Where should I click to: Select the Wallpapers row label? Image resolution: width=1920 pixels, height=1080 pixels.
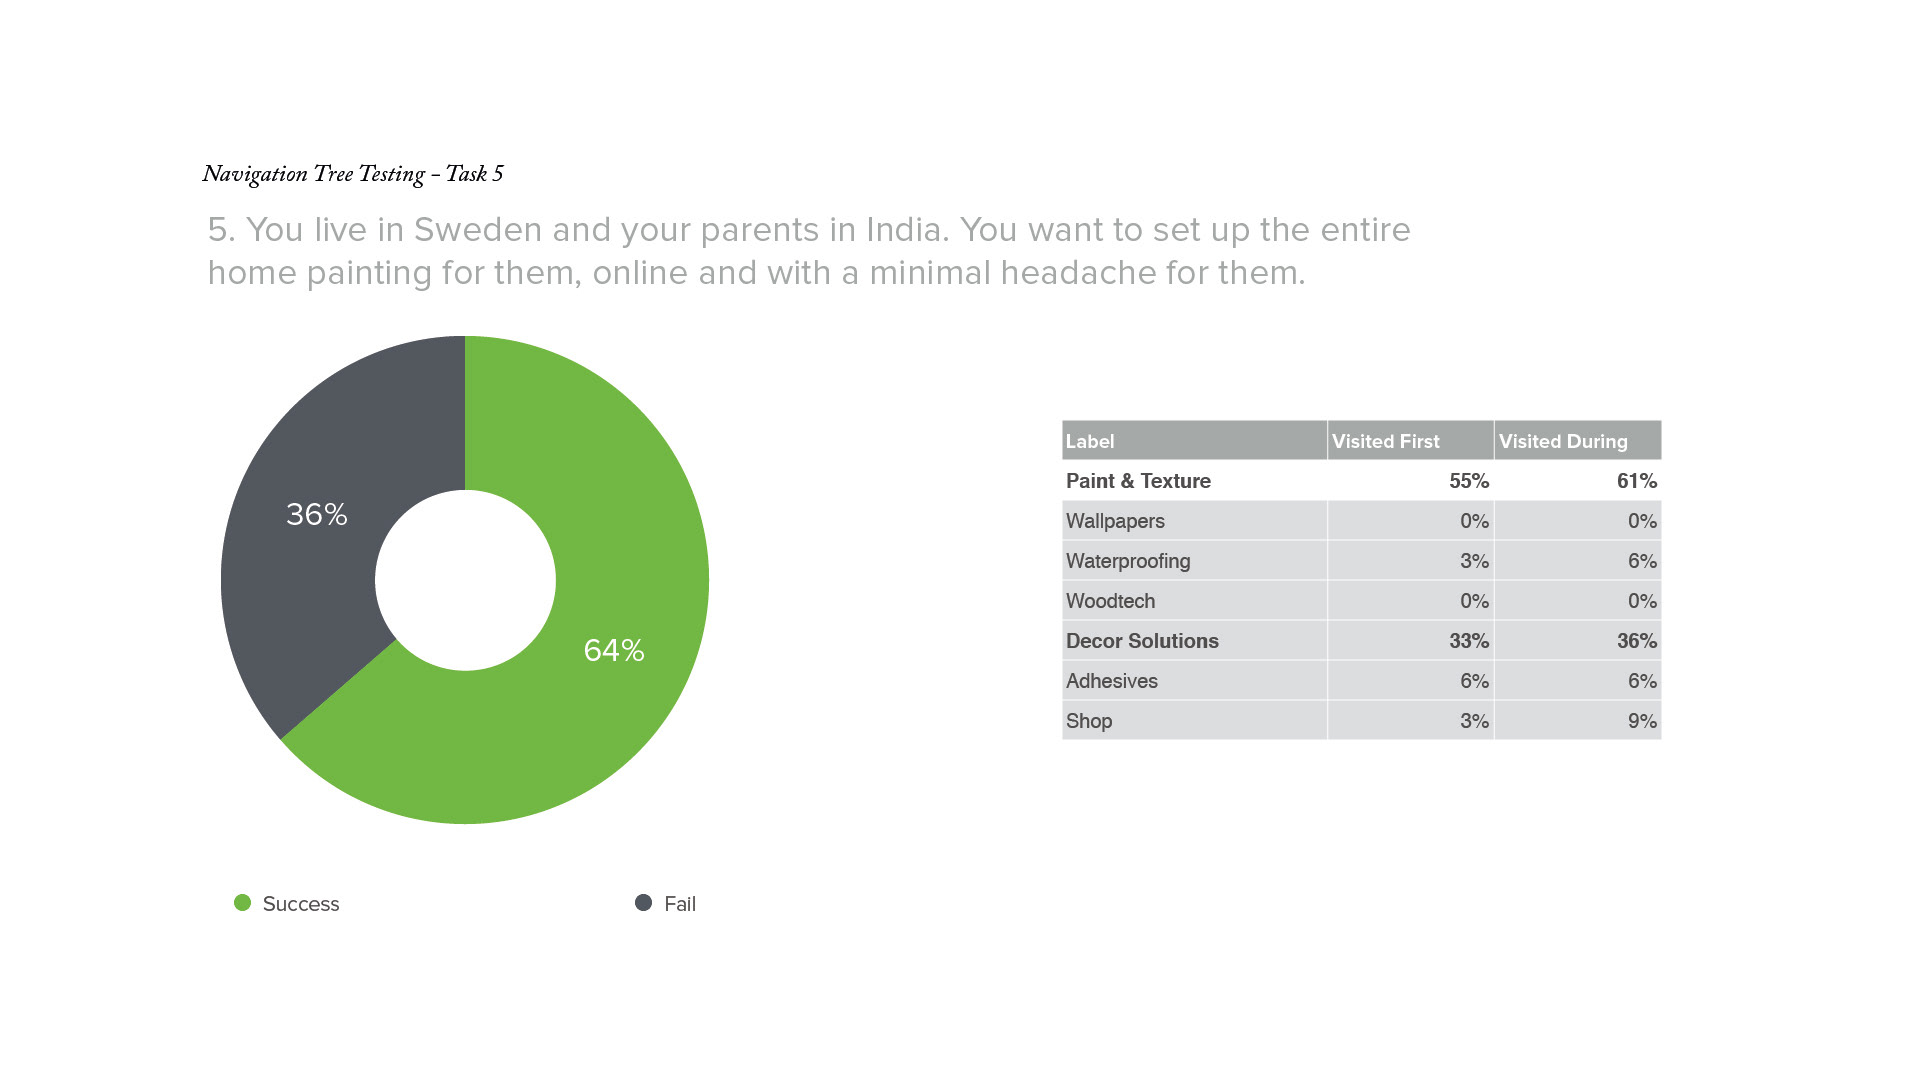1115,521
